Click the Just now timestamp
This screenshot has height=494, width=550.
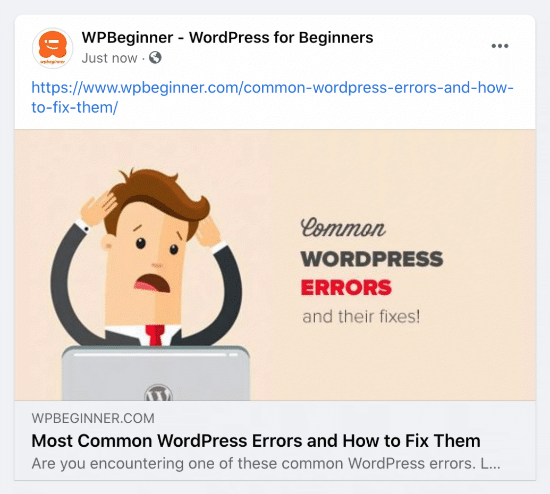(x=109, y=58)
